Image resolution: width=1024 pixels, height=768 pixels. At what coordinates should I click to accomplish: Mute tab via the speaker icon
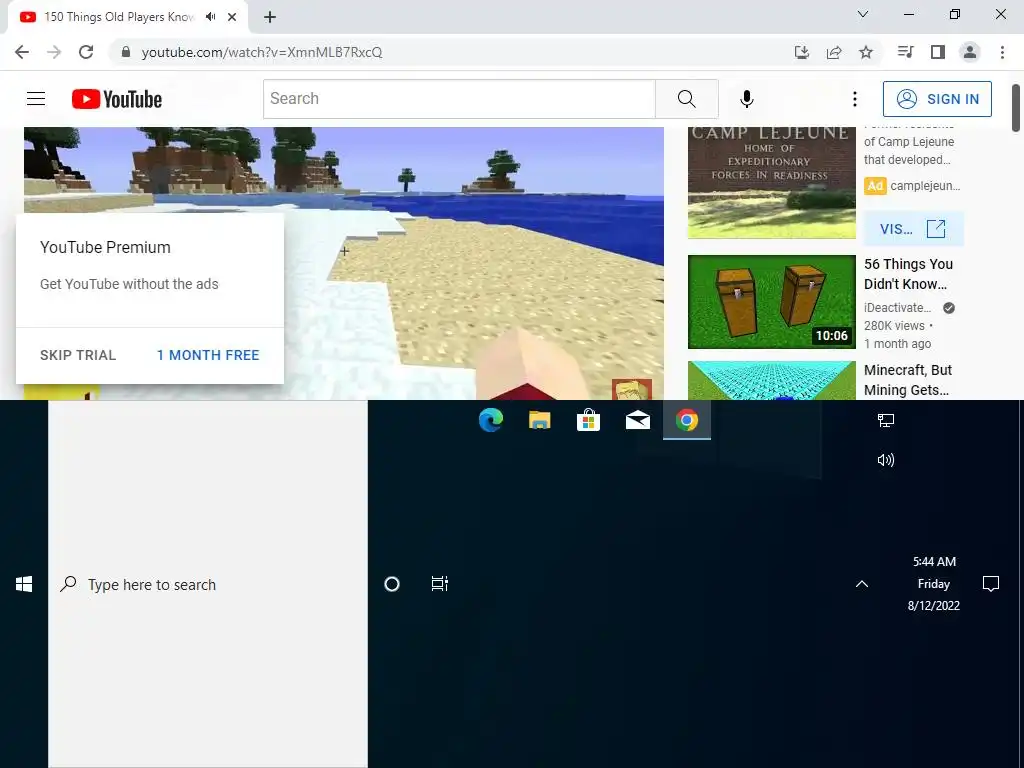(x=210, y=17)
